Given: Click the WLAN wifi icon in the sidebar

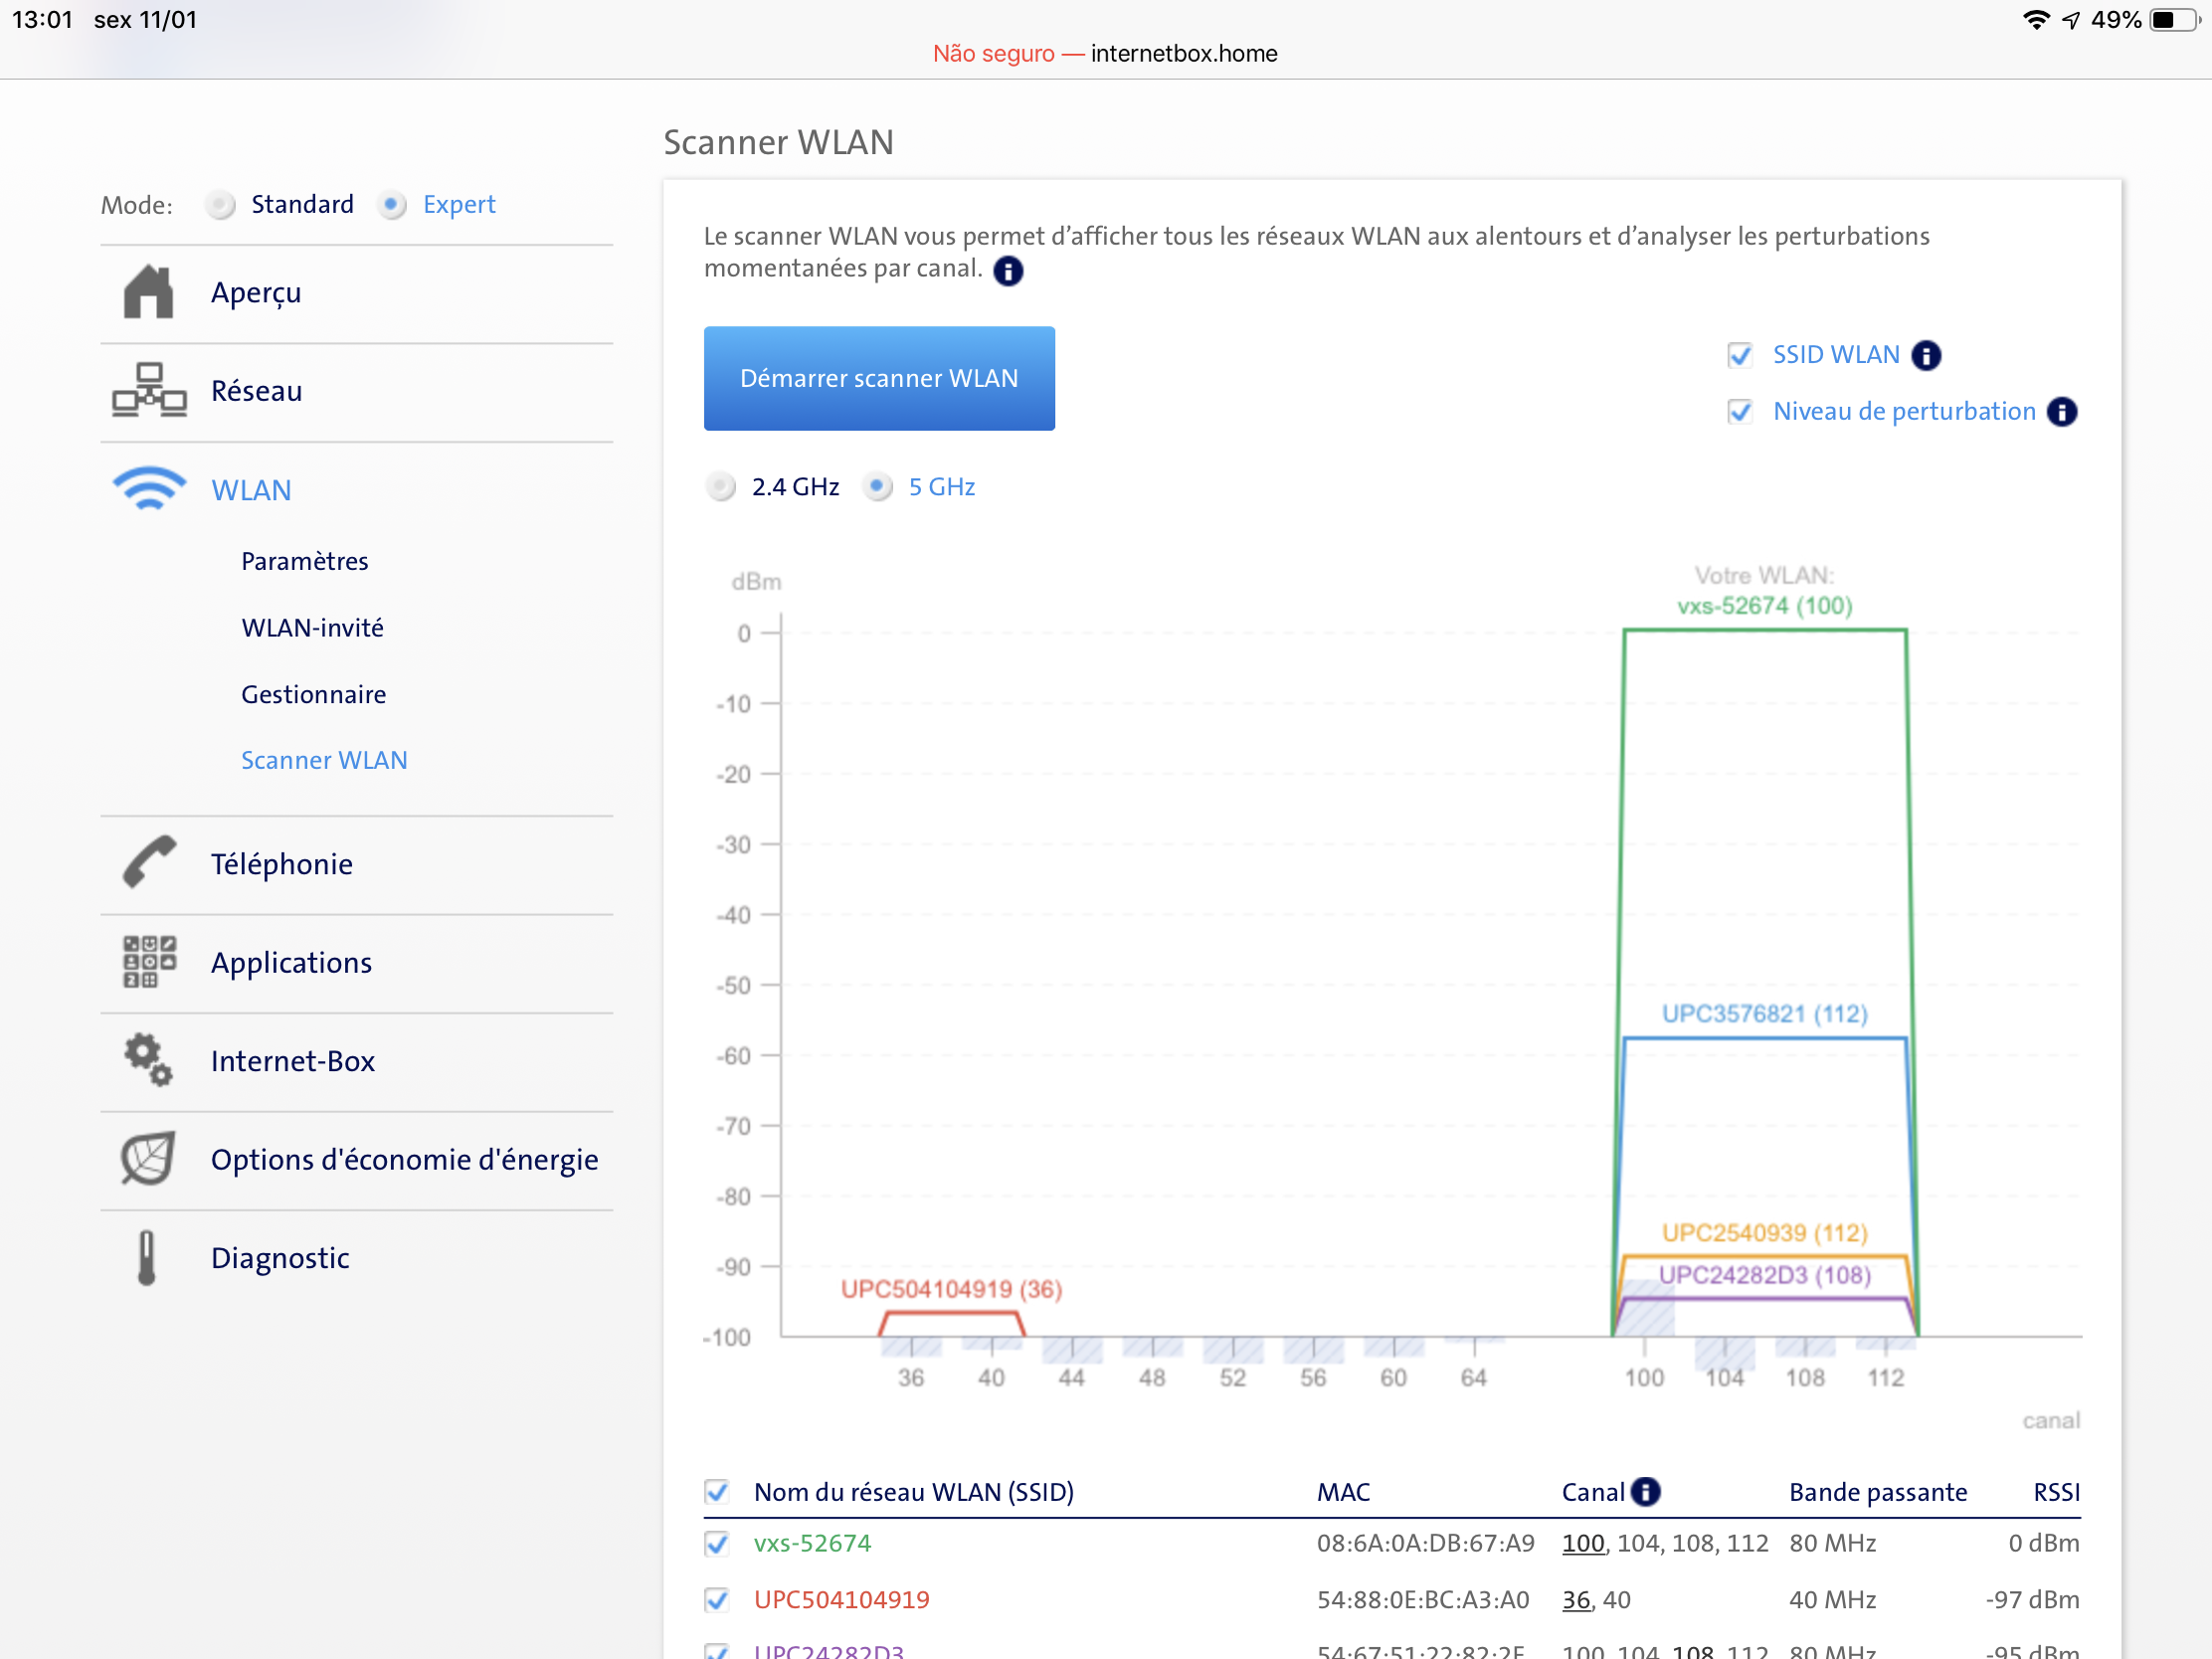Looking at the screenshot, I should click(x=148, y=489).
